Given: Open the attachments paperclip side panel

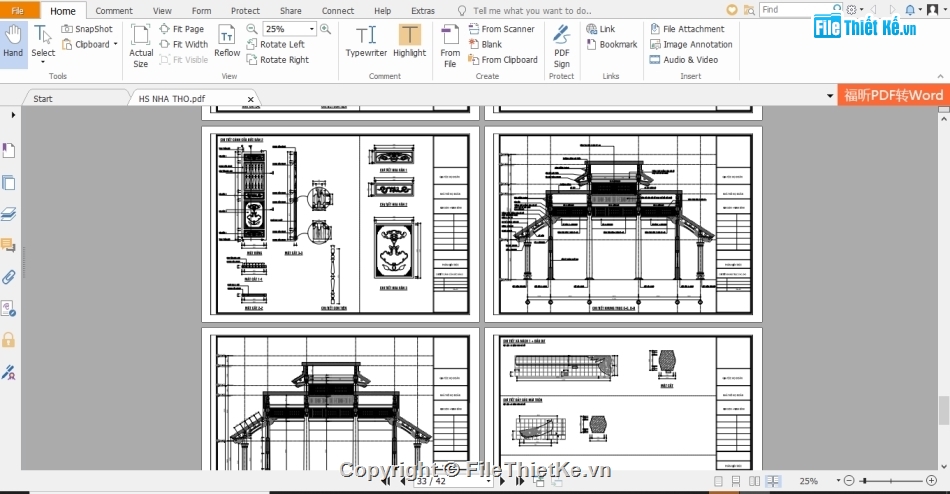Looking at the screenshot, I should [x=8, y=277].
